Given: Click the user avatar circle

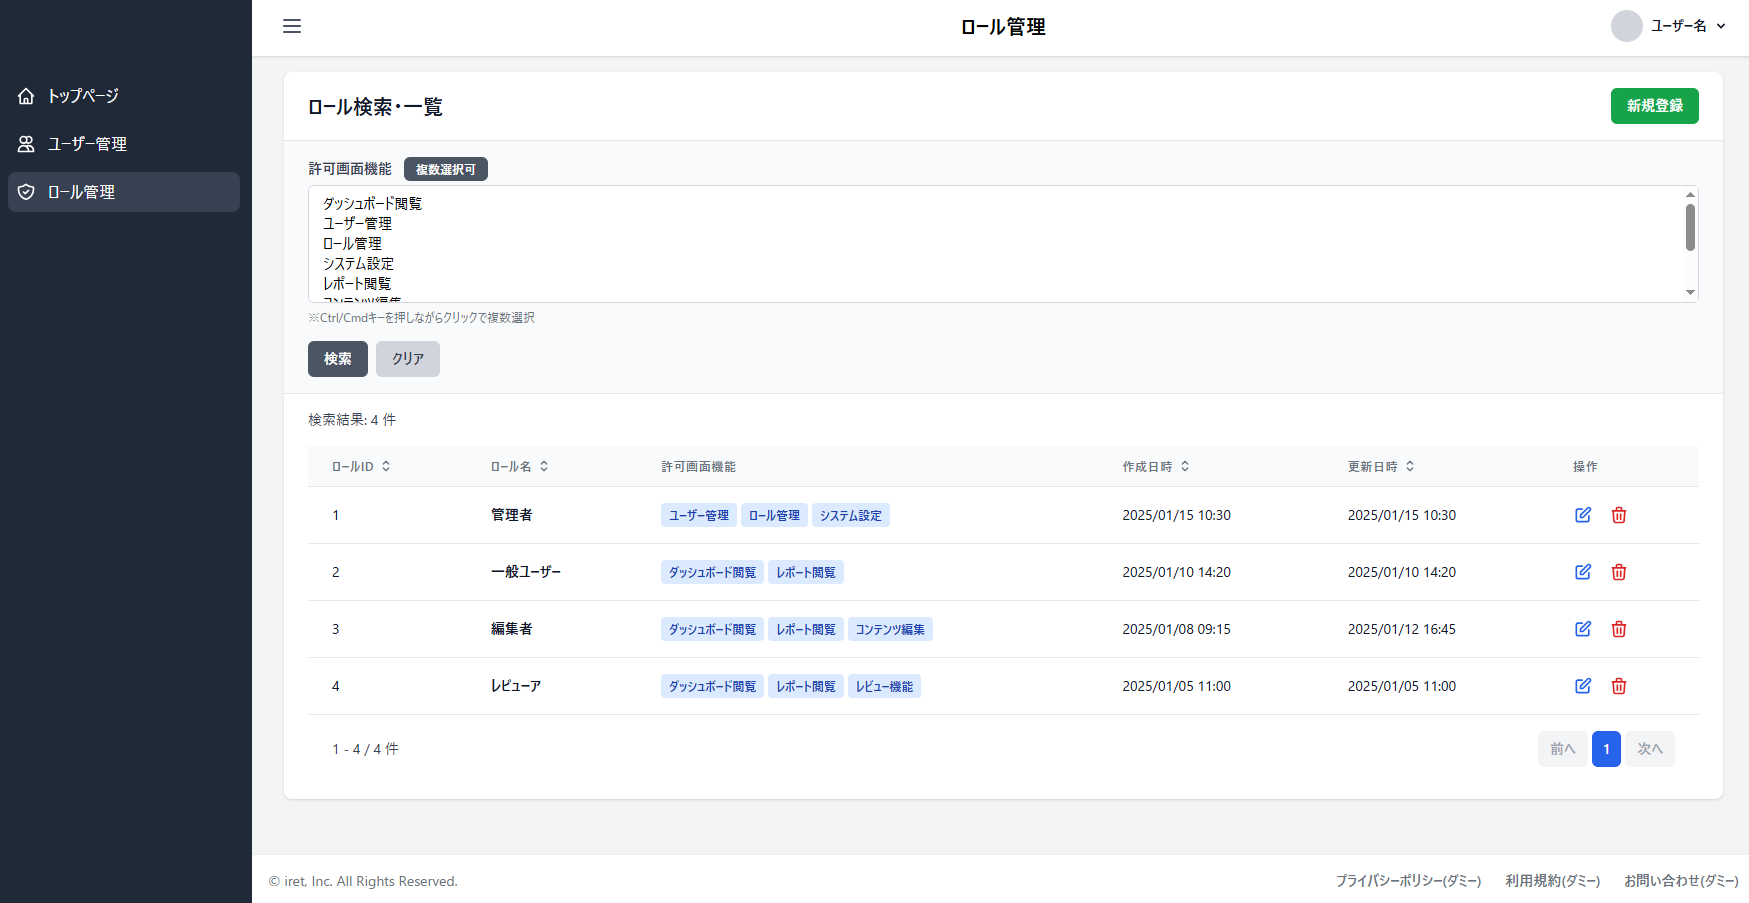Looking at the screenshot, I should (x=1626, y=26).
